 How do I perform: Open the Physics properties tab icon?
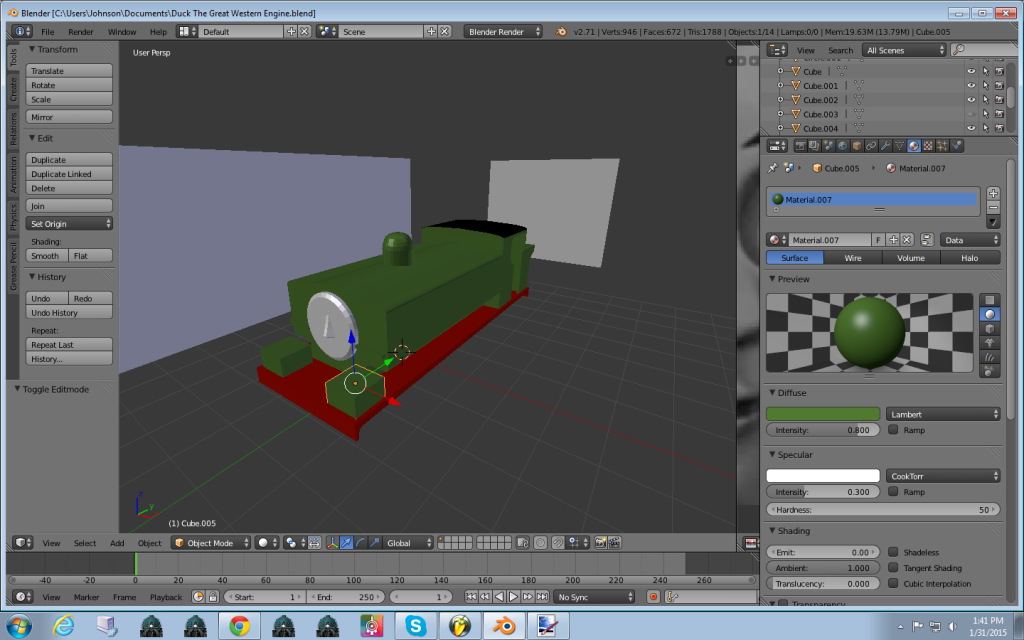coord(956,146)
